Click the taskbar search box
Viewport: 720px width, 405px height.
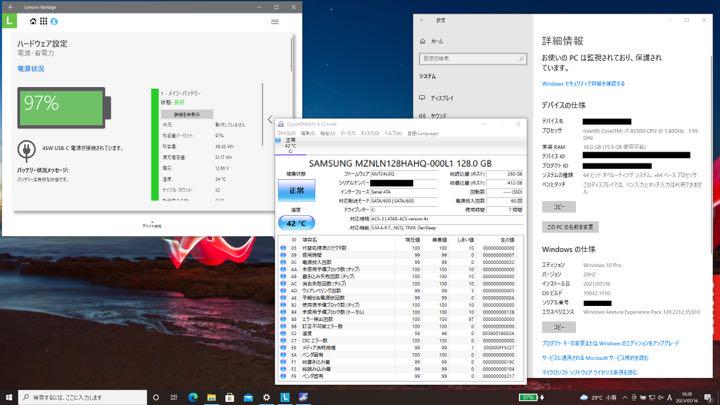click(83, 397)
